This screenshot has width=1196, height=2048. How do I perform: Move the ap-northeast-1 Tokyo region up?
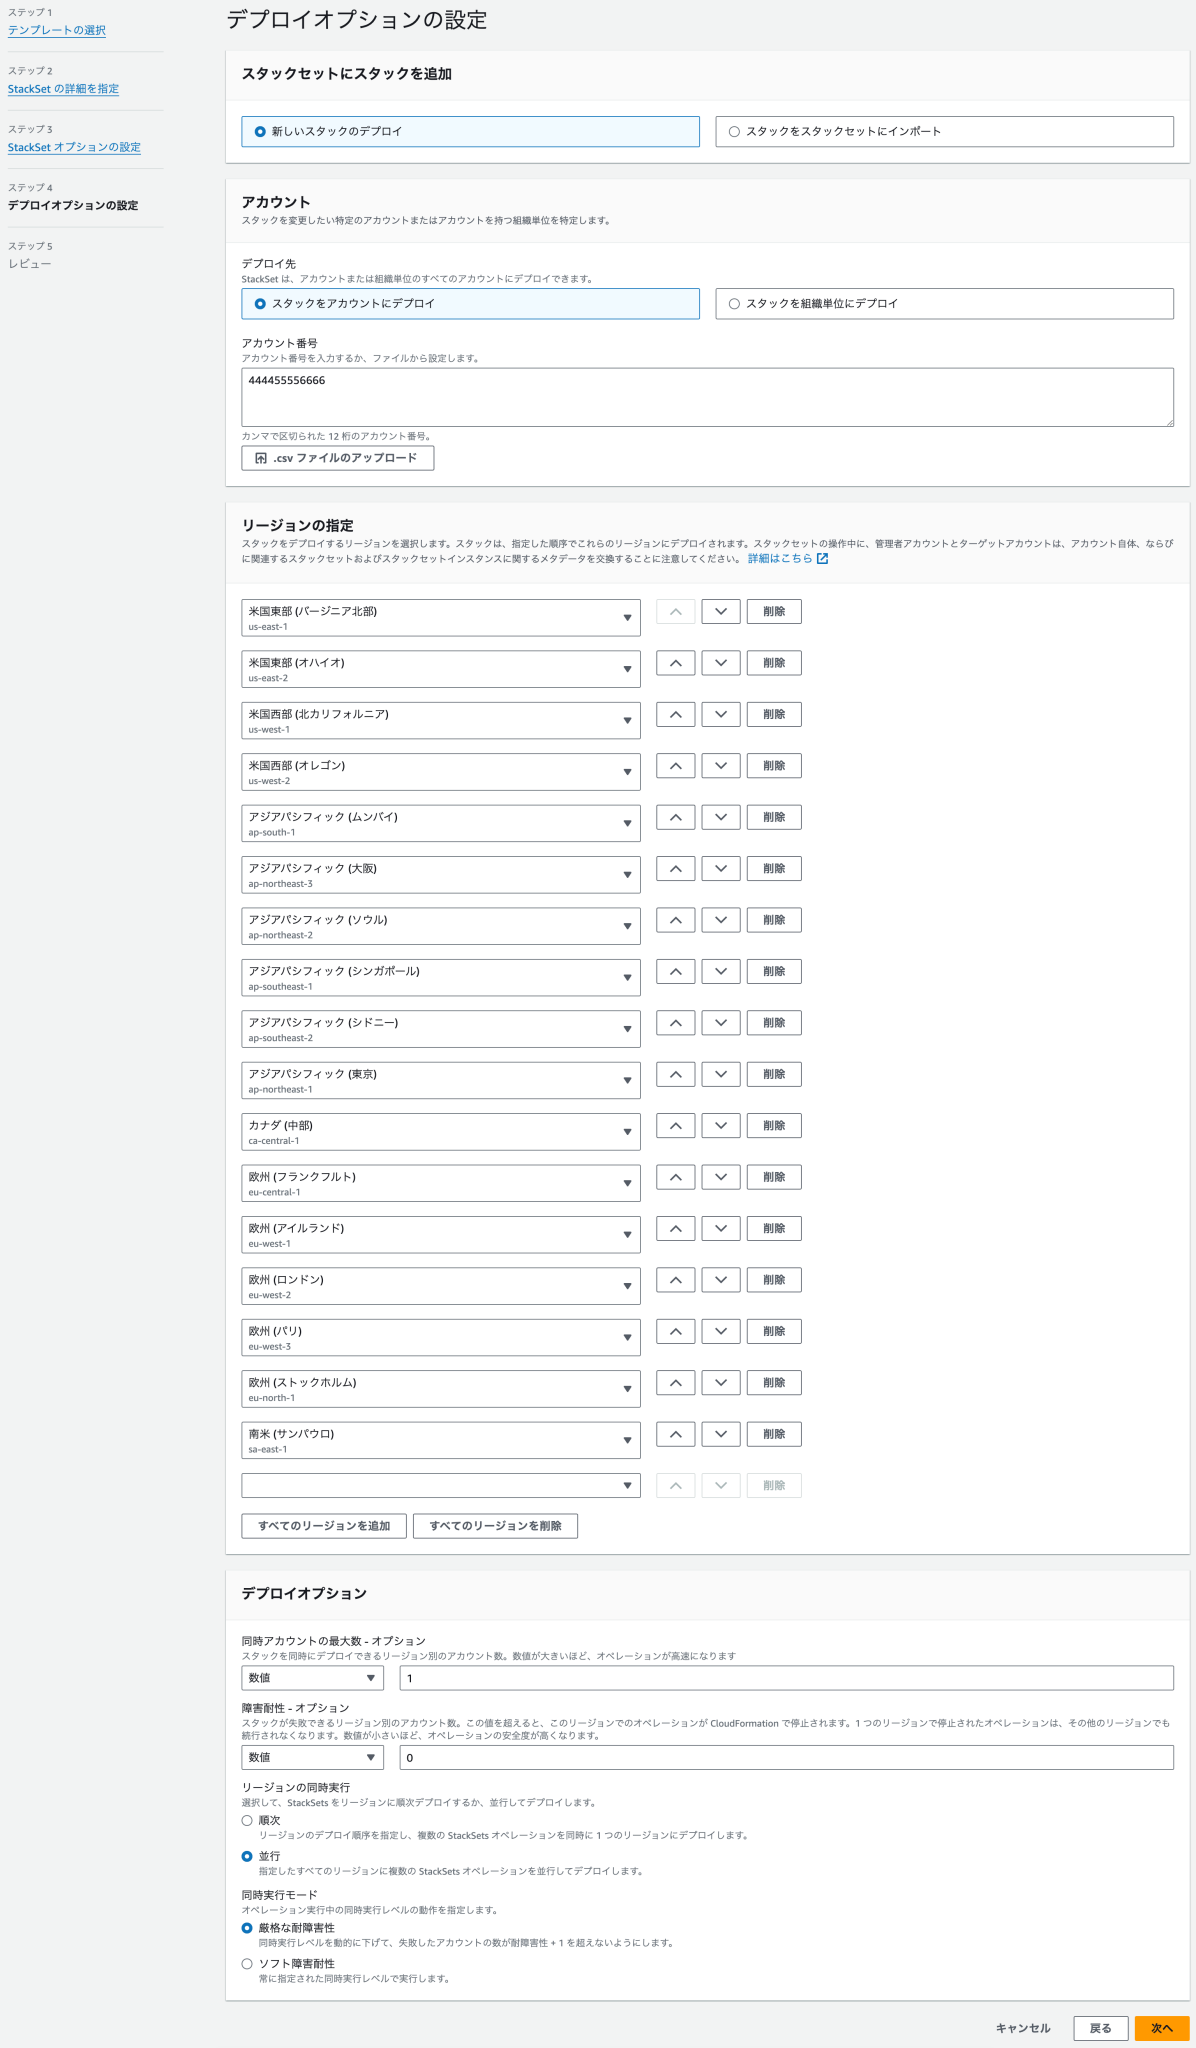(x=675, y=1074)
